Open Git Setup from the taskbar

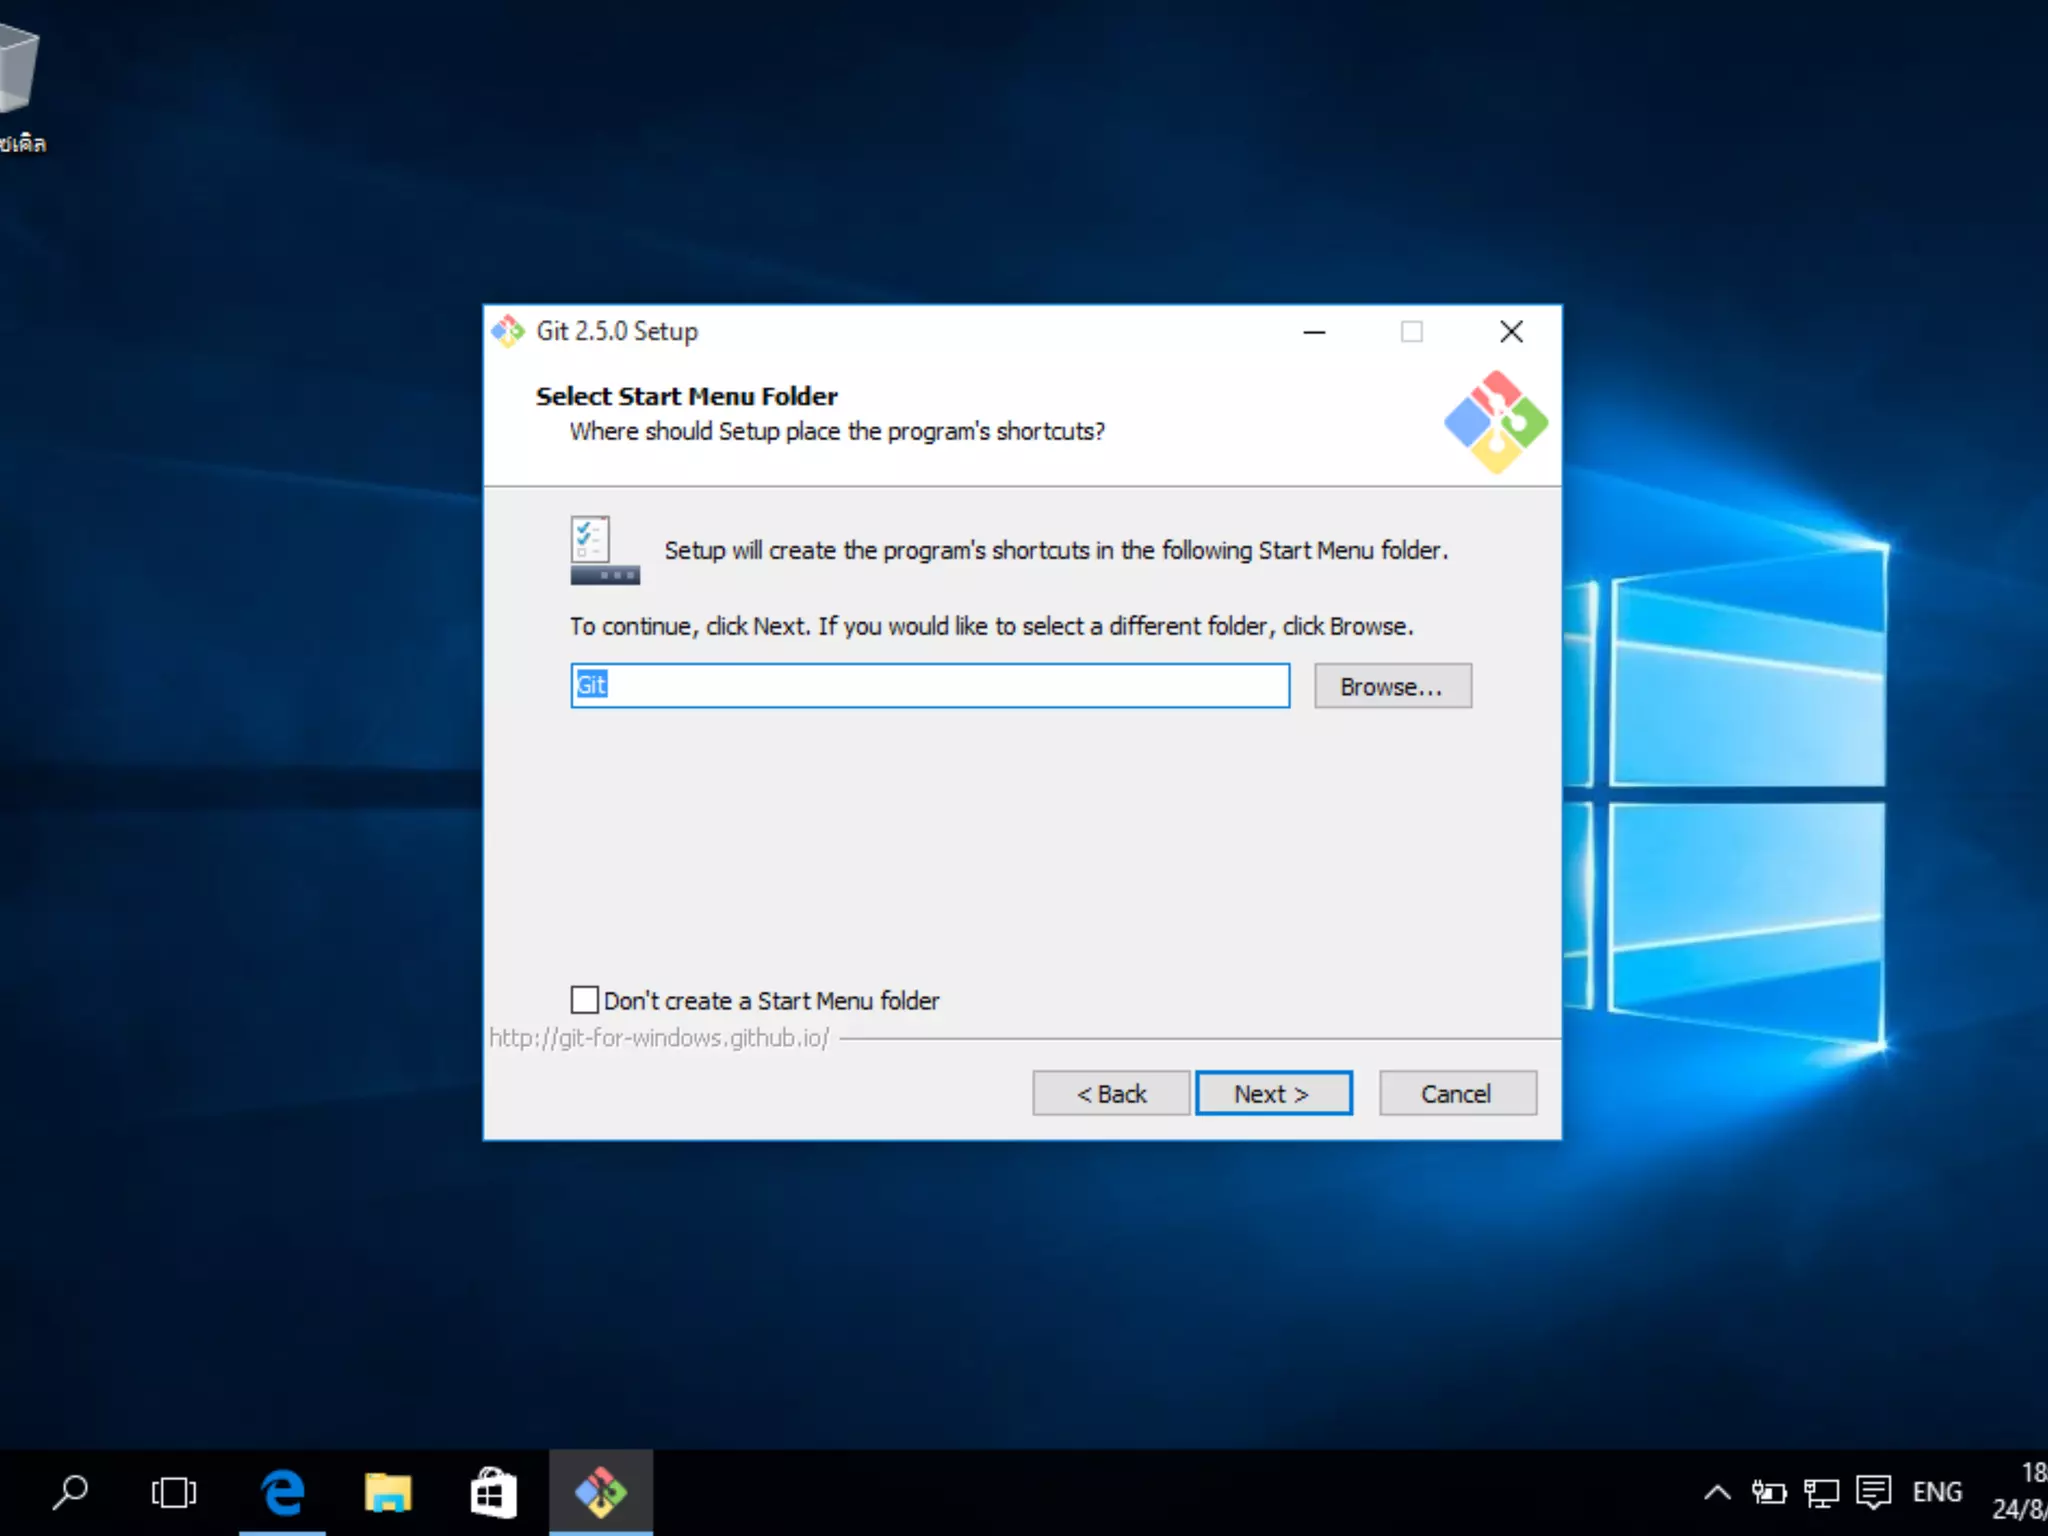point(600,1492)
